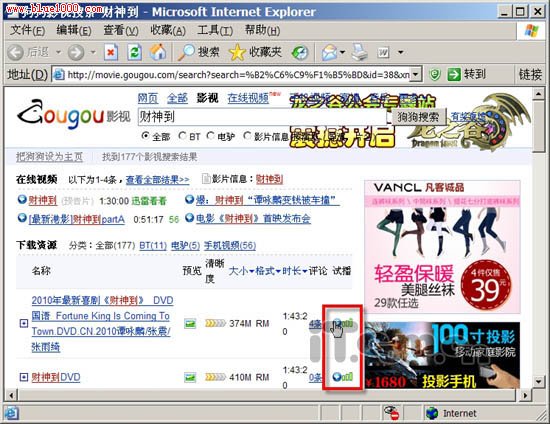
Task: Refresh the page with the green arrows icon
Action: [135, 53]
